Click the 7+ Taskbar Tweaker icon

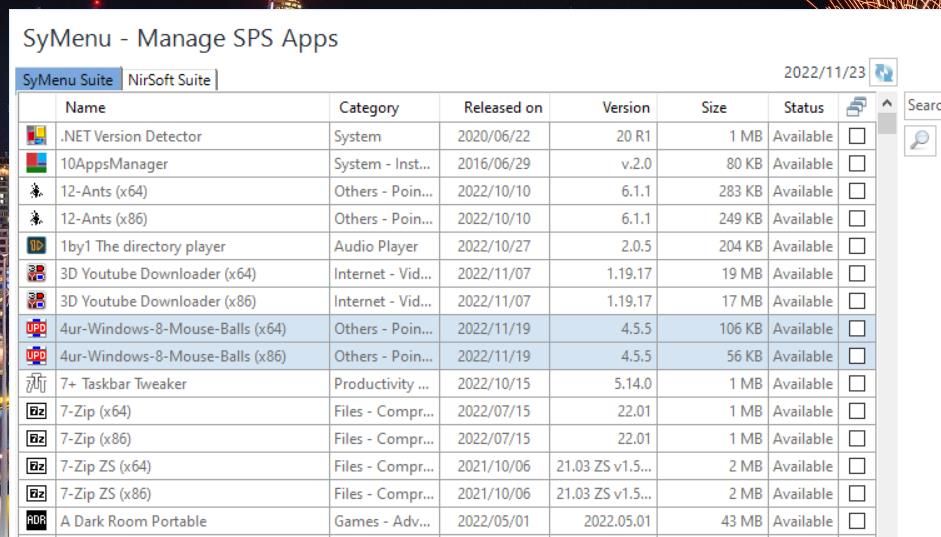pos(37,383)
